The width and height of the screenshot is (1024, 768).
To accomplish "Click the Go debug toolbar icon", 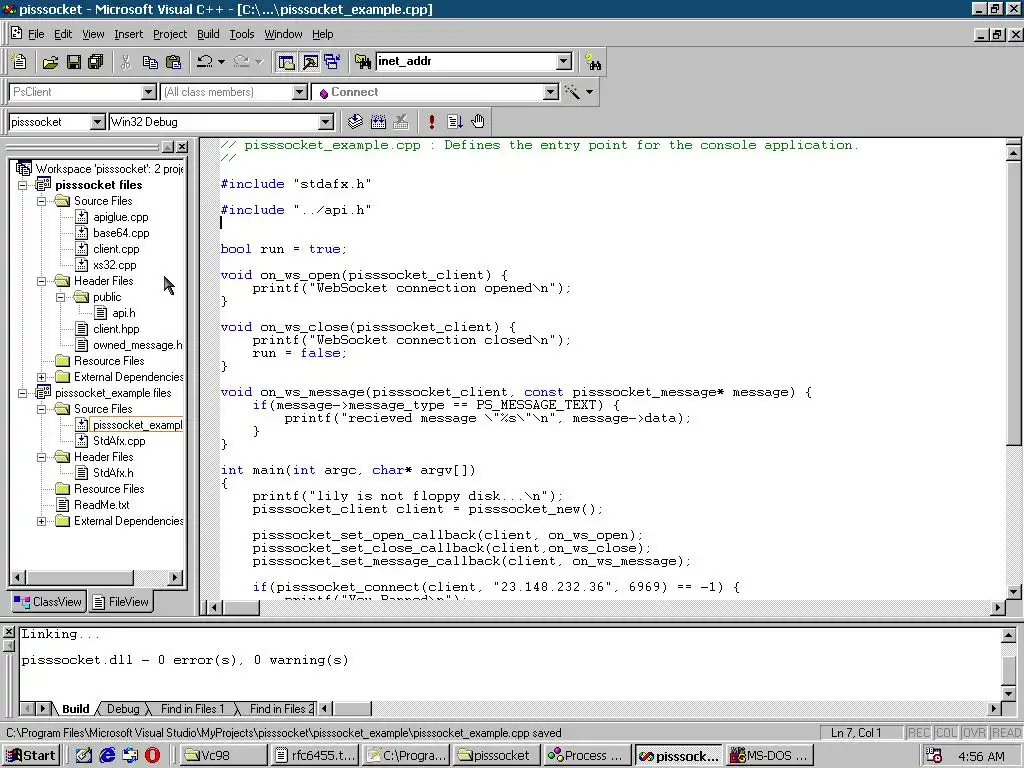I will click(455, 121).
